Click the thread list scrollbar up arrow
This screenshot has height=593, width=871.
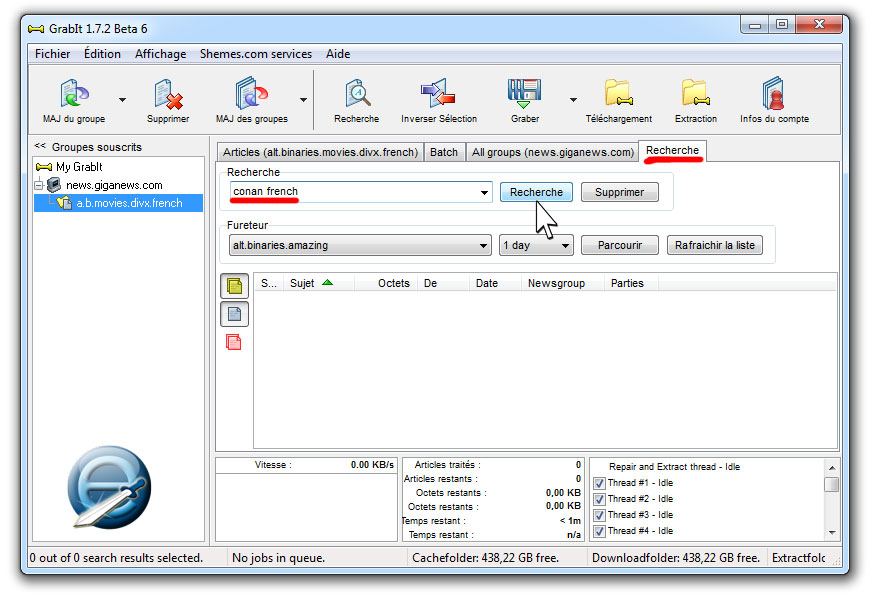click(832, 468)
